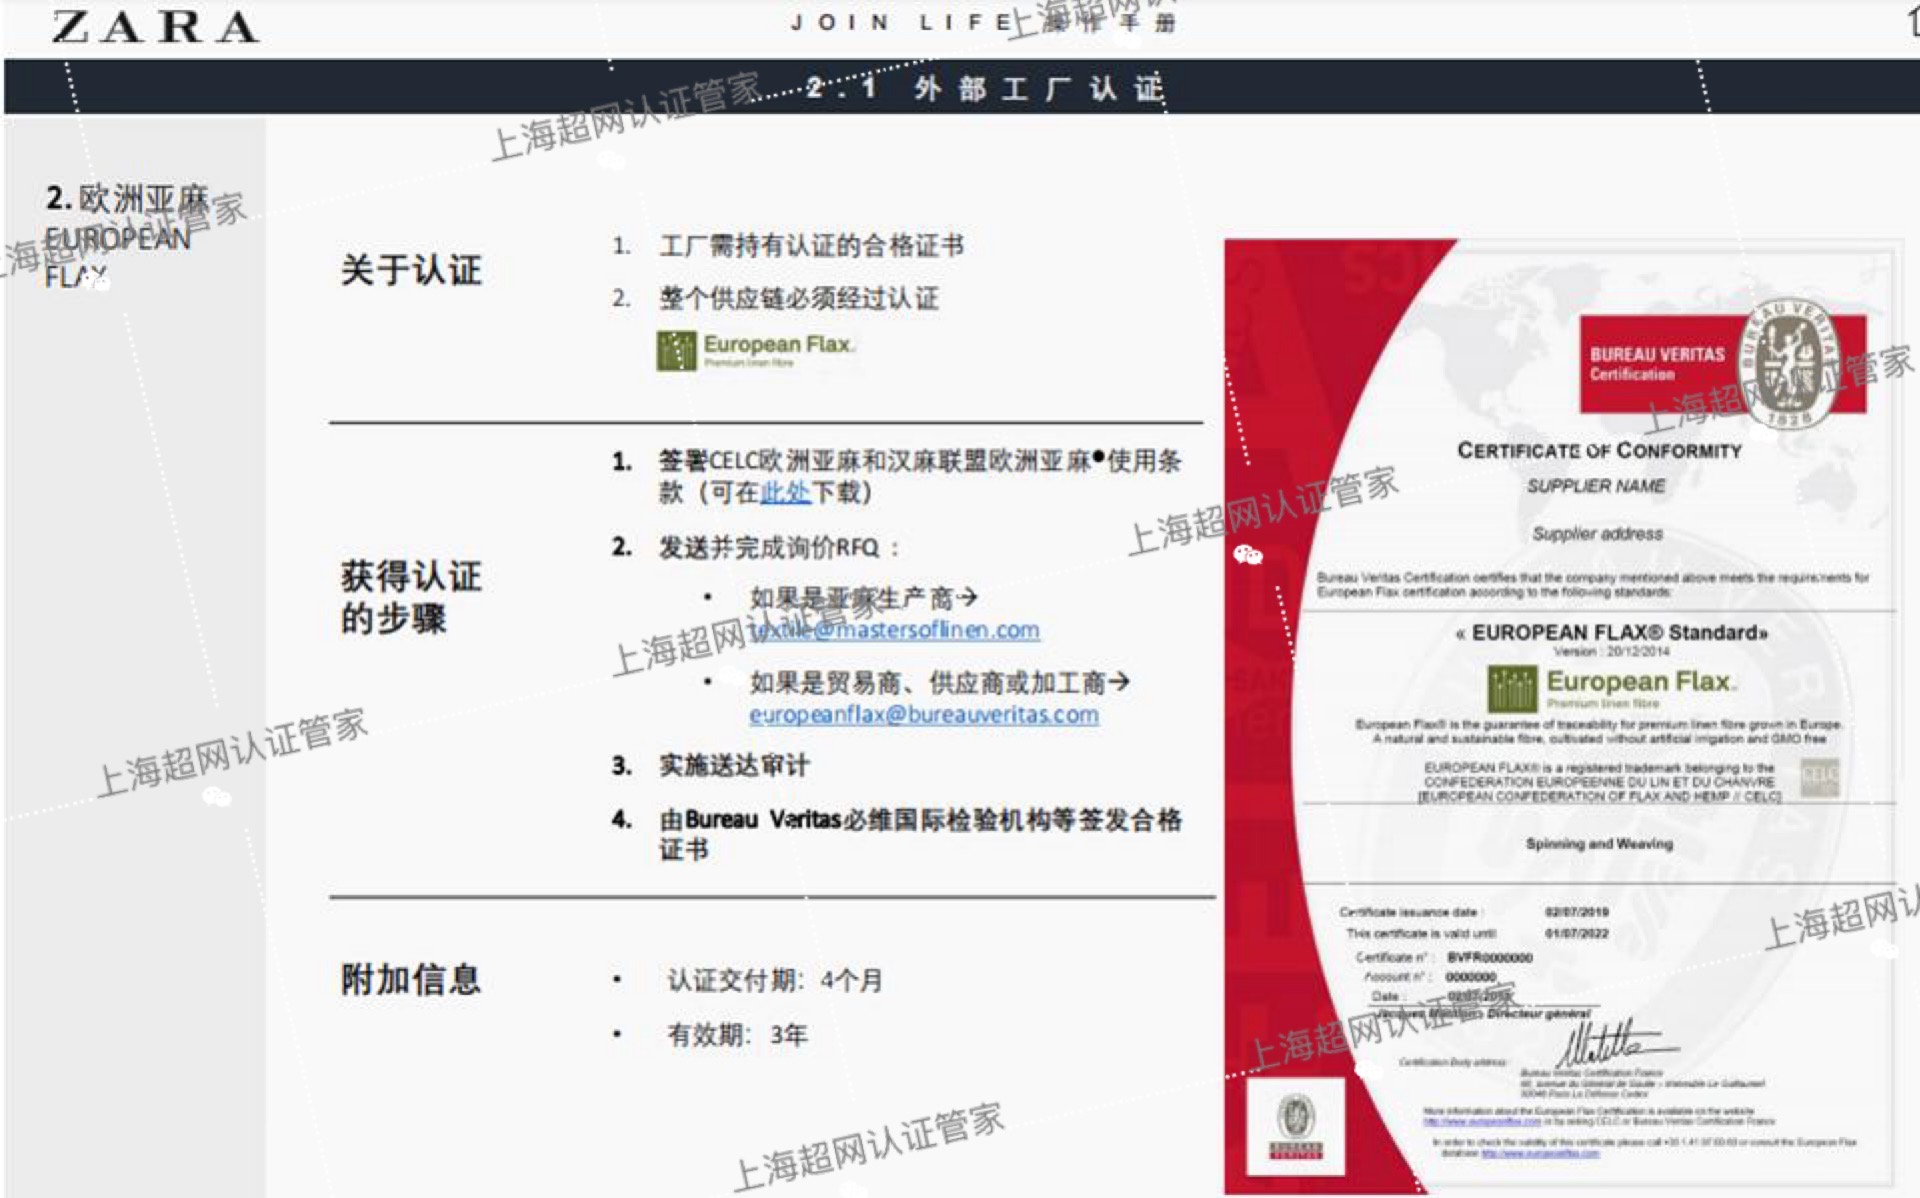Viewport: 1920px width, 1198px height.
Task: Open the europeanflax@bureauveritas.com email link
Action: (x=924, y=715)
